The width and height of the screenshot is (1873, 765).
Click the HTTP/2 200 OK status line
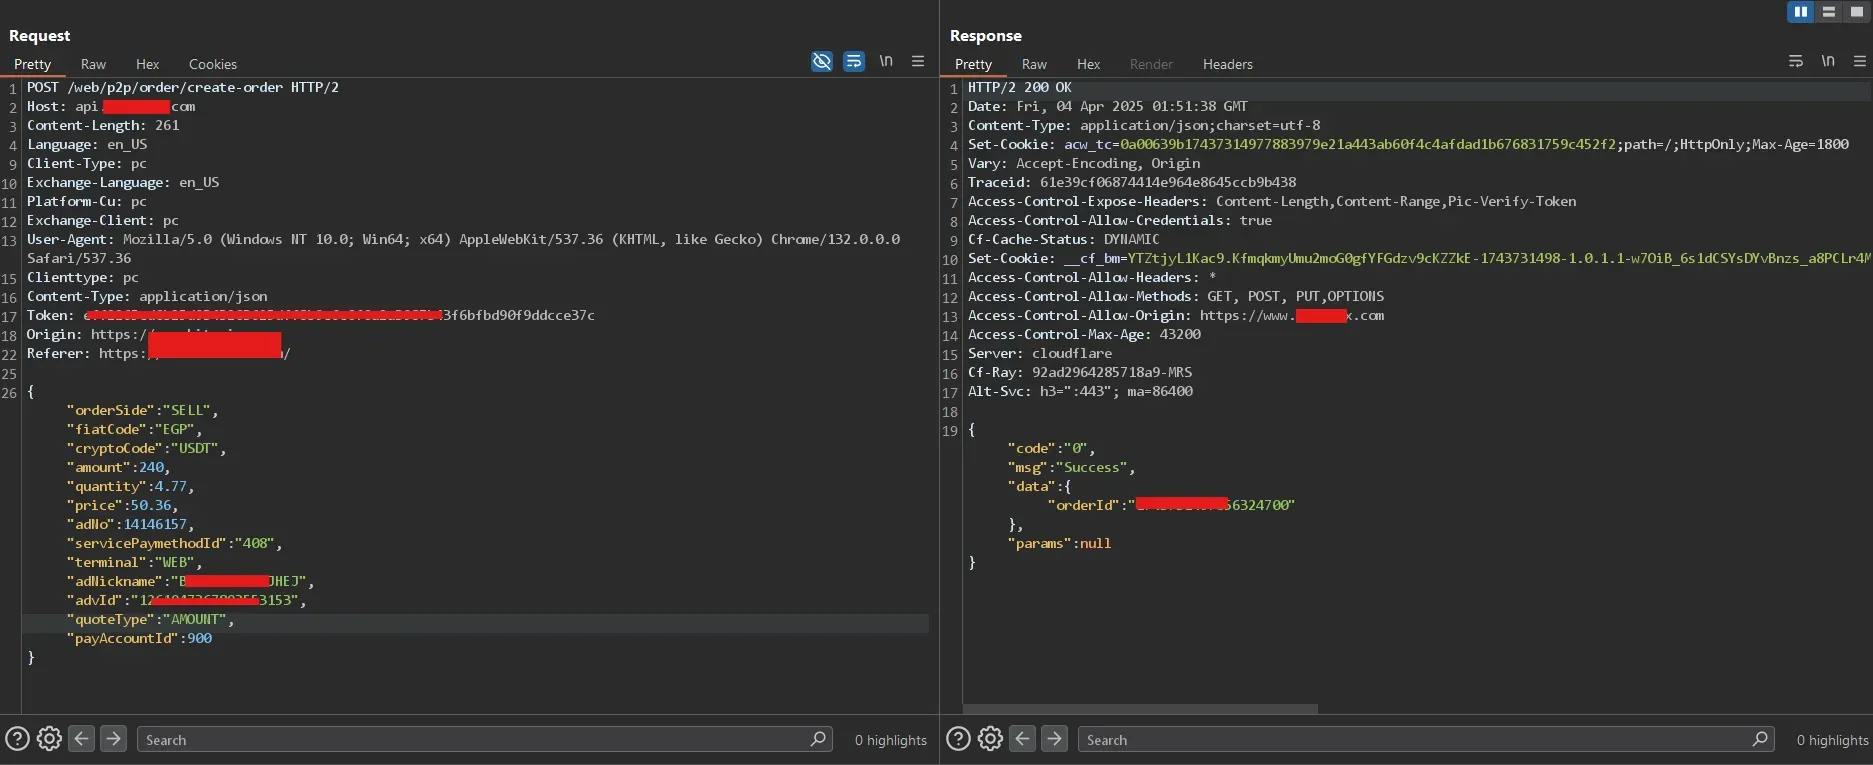1019,87
